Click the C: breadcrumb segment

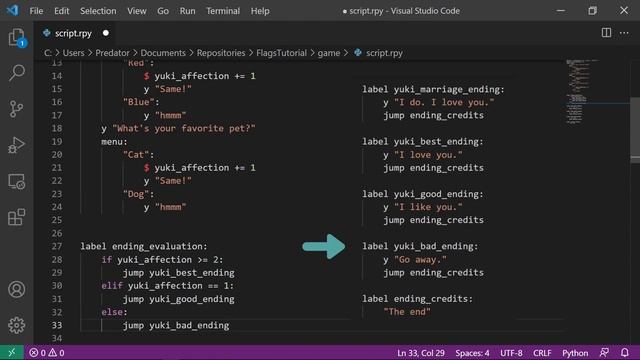(48, 53)
